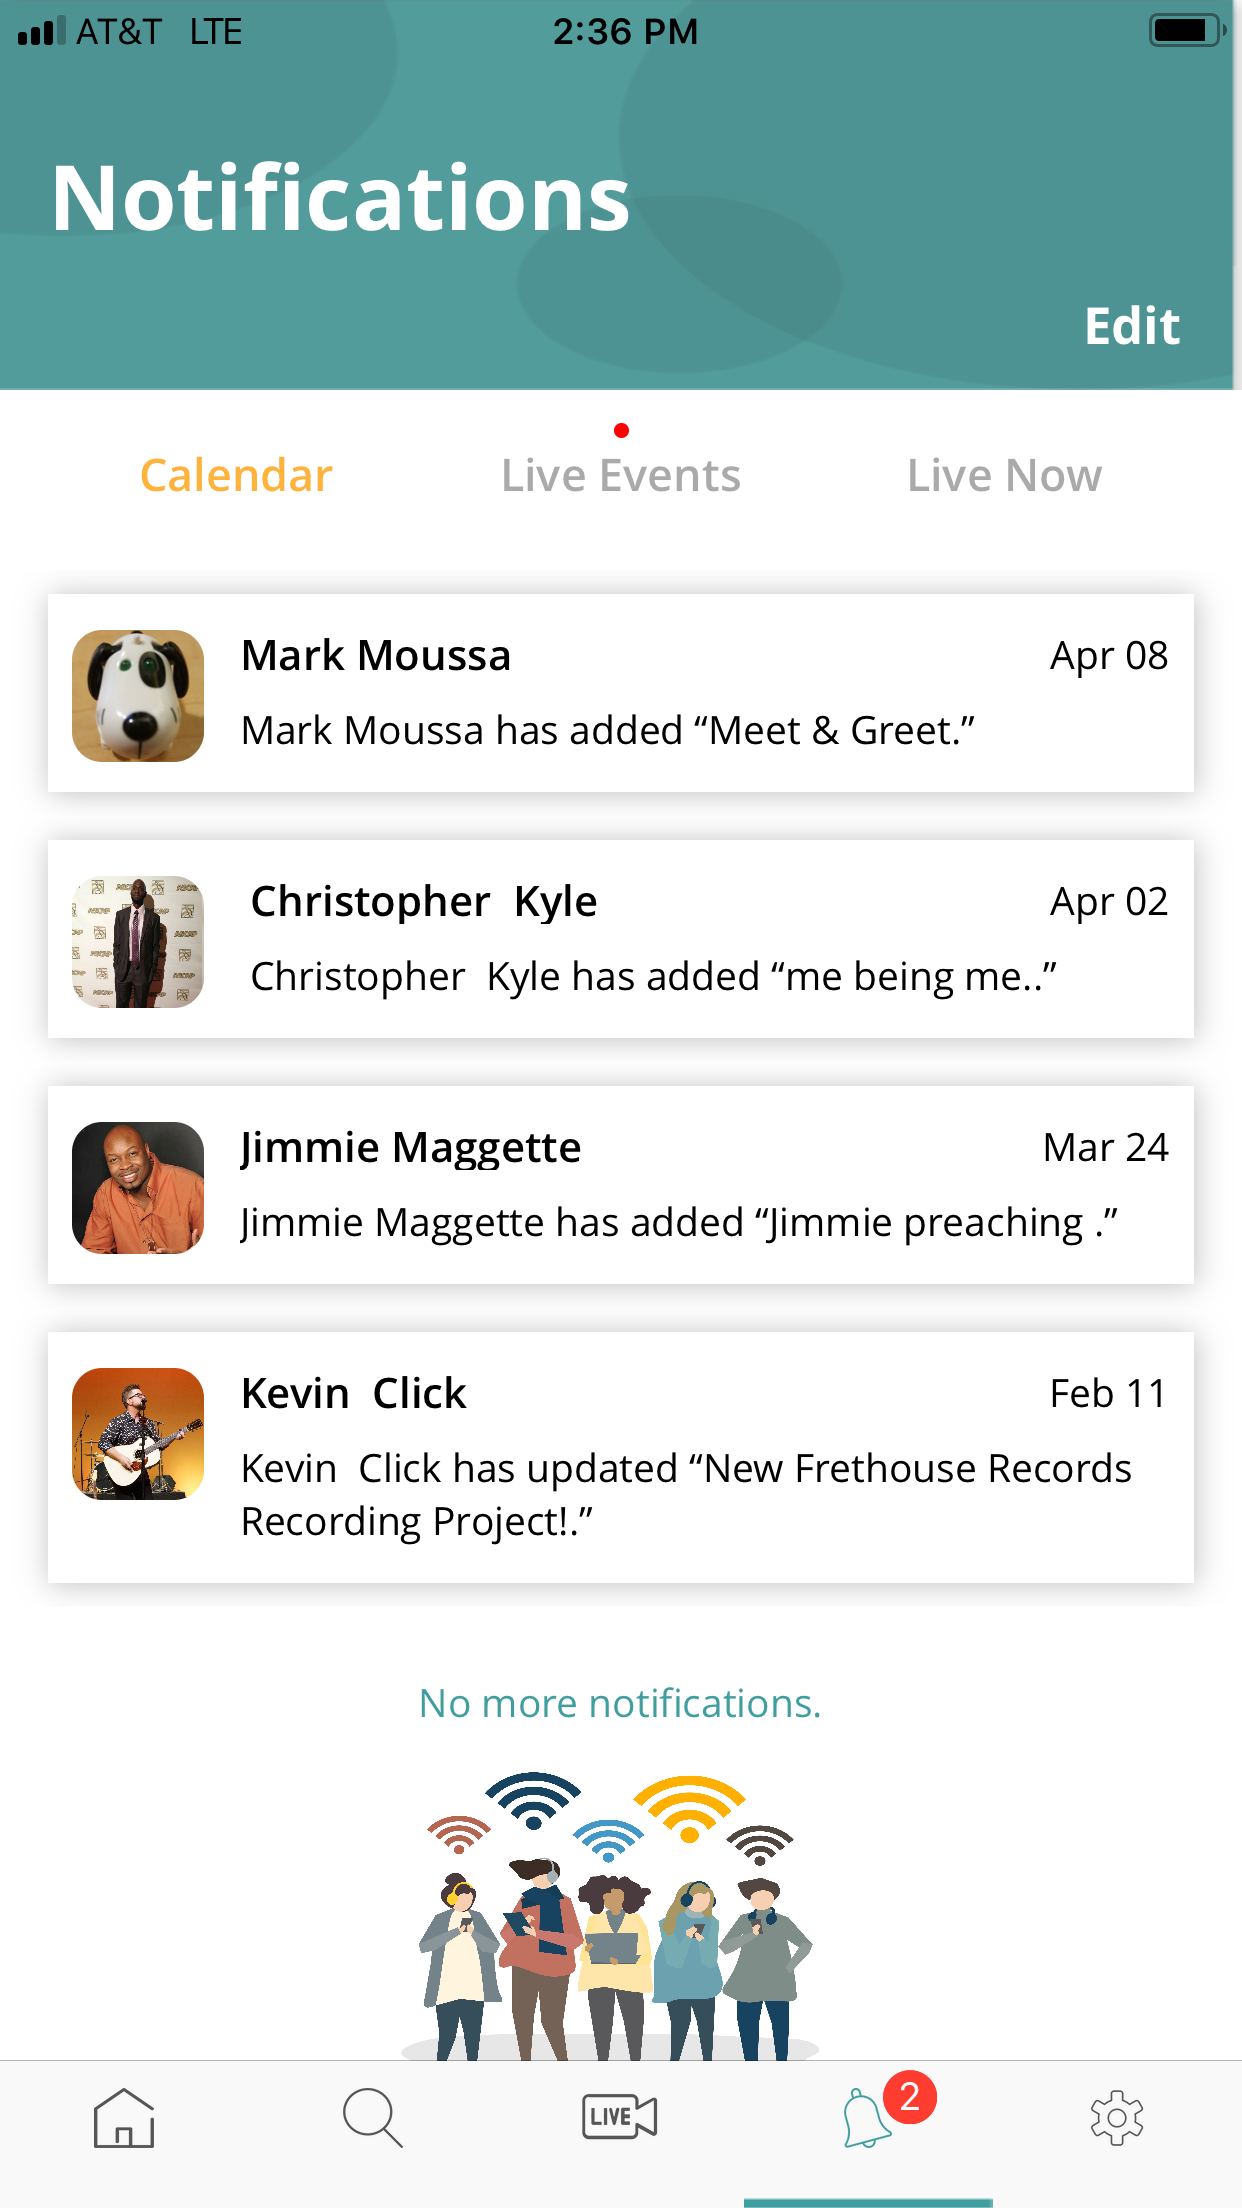Switch to the Live Events tab
The image size is (1242, 2208).
click(x=621, y=476)
